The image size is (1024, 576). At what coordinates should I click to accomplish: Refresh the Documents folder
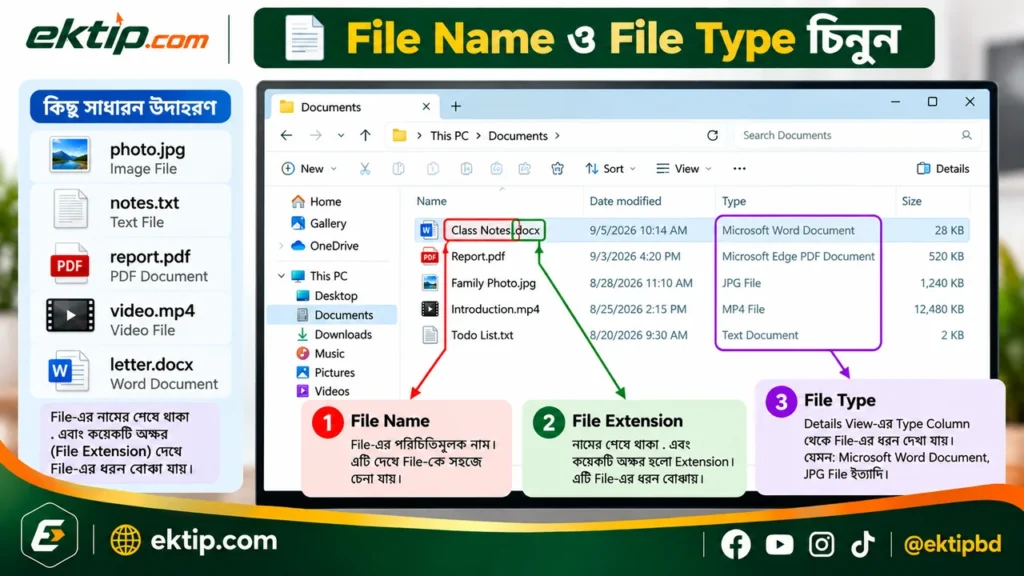[712, 135]
